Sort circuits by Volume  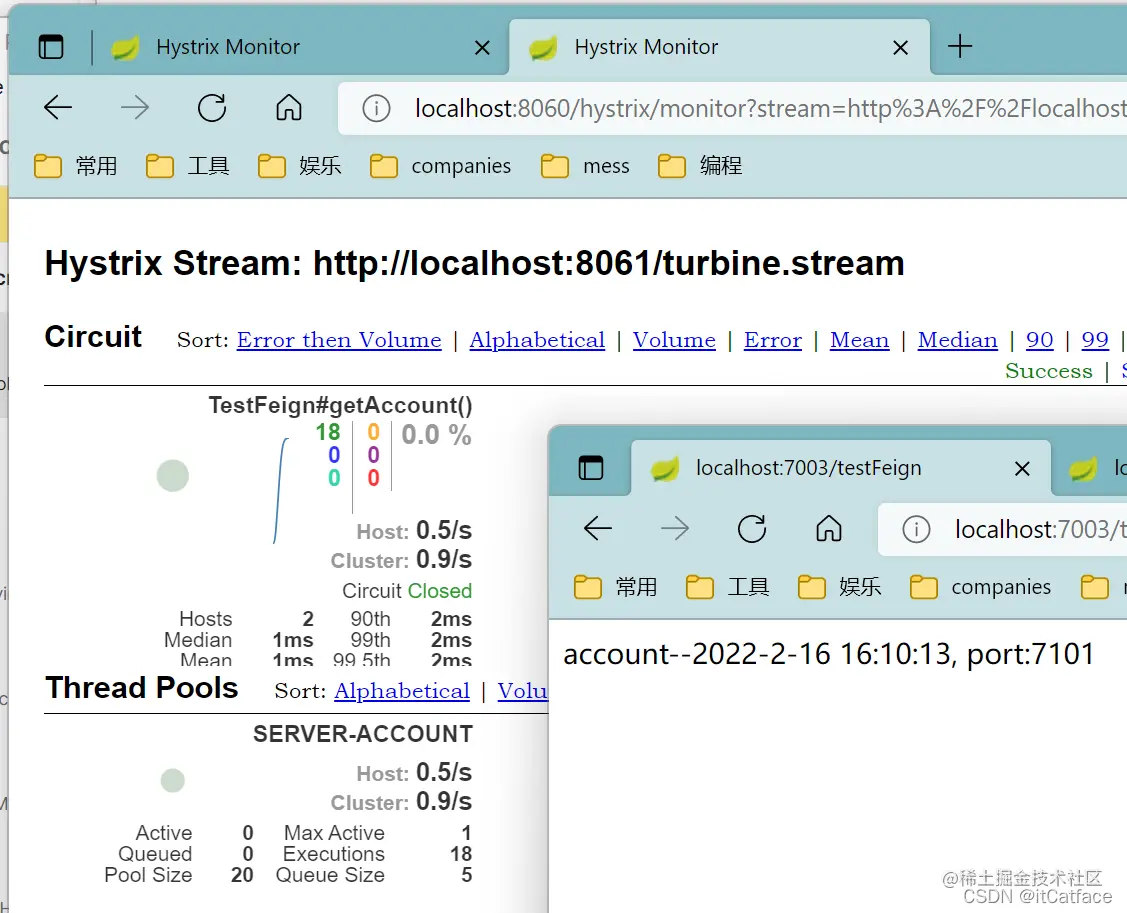[674, 340]
